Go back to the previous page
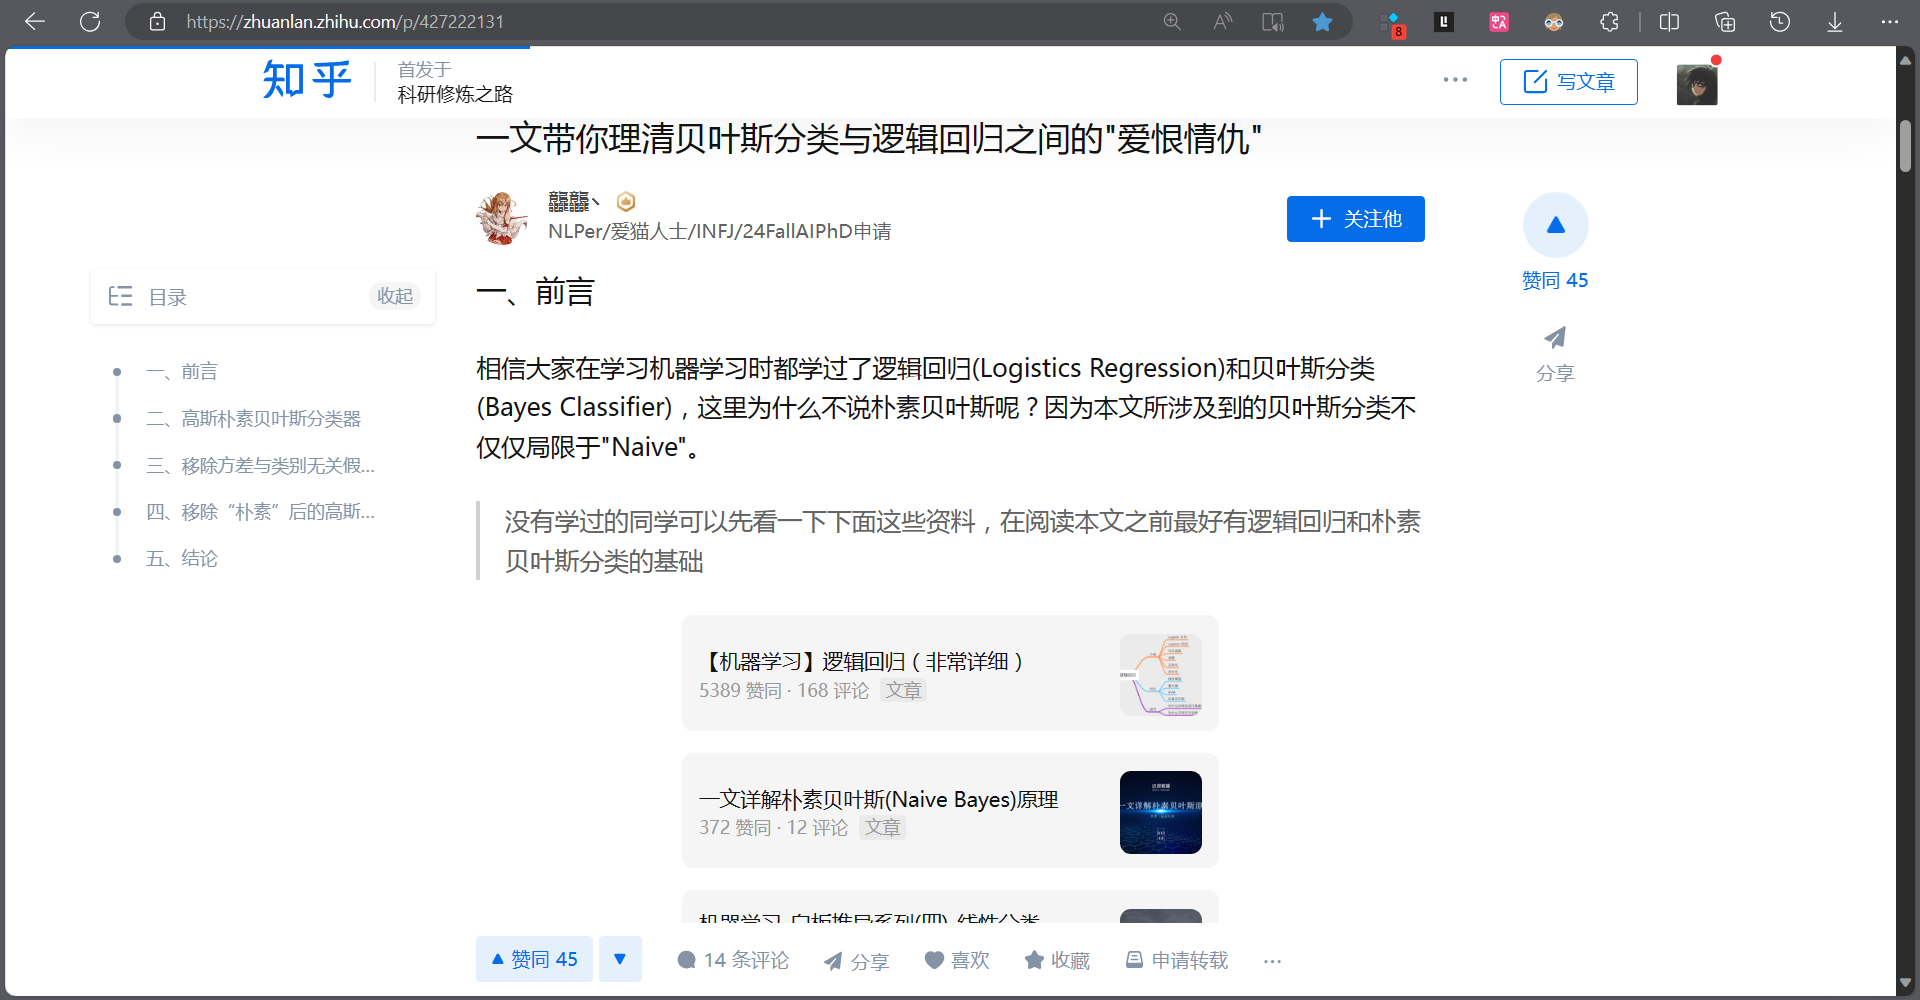This screenshot has height=1000, width=1920. [x=35, y=21]
